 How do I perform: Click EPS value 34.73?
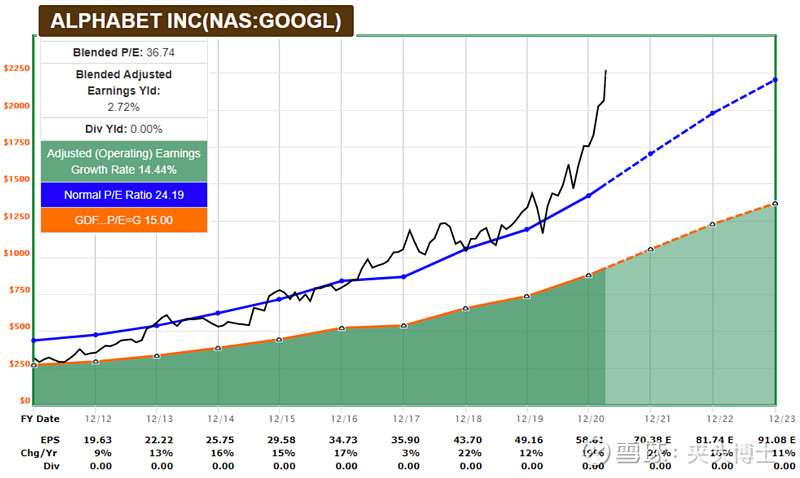click(x=344, y=440)
